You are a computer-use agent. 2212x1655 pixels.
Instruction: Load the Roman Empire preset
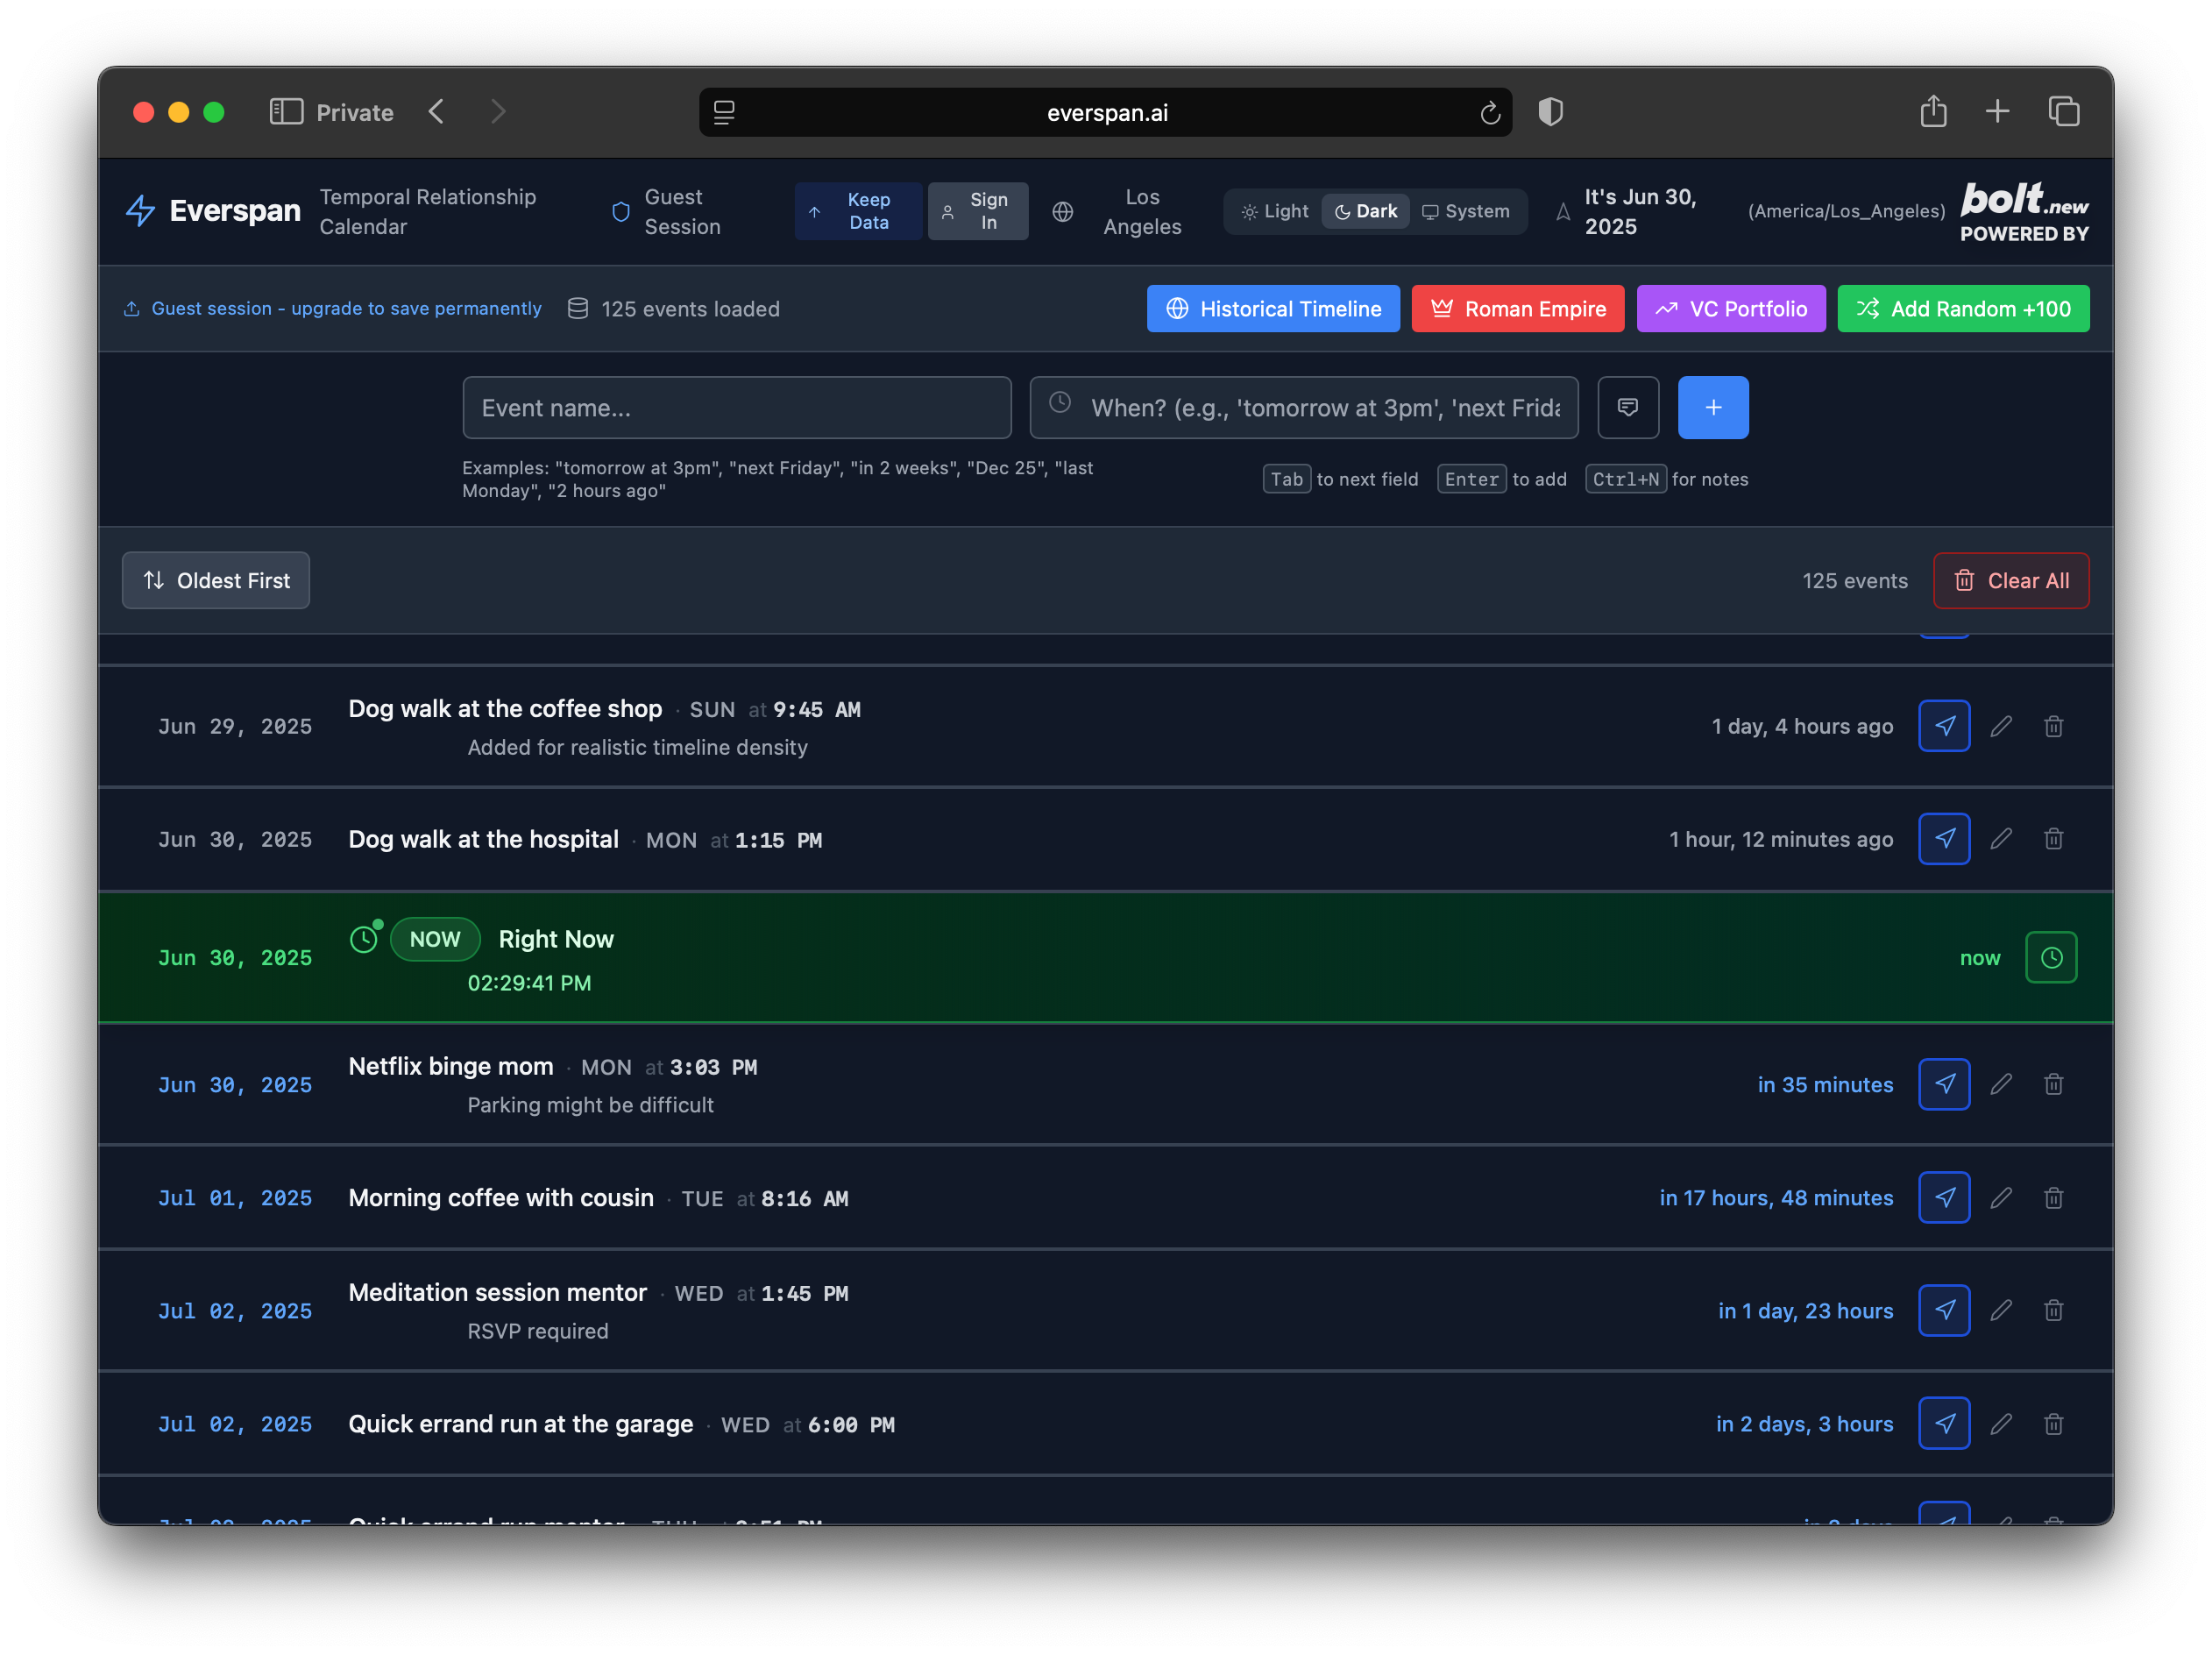(x=1517, y=309)
